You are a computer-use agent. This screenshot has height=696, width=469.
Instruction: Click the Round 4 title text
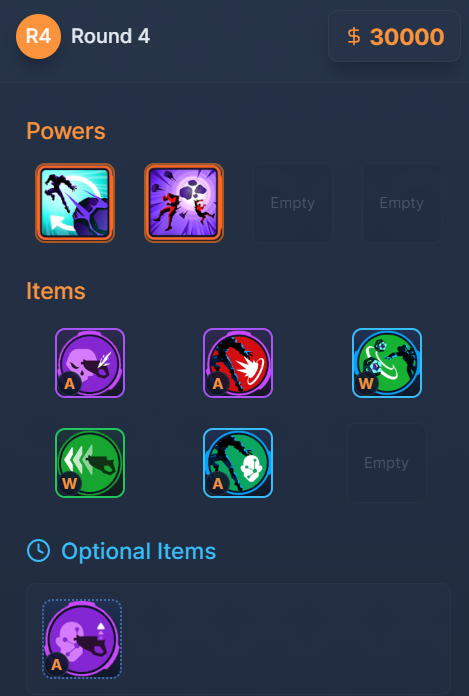[x=110, y=36]
